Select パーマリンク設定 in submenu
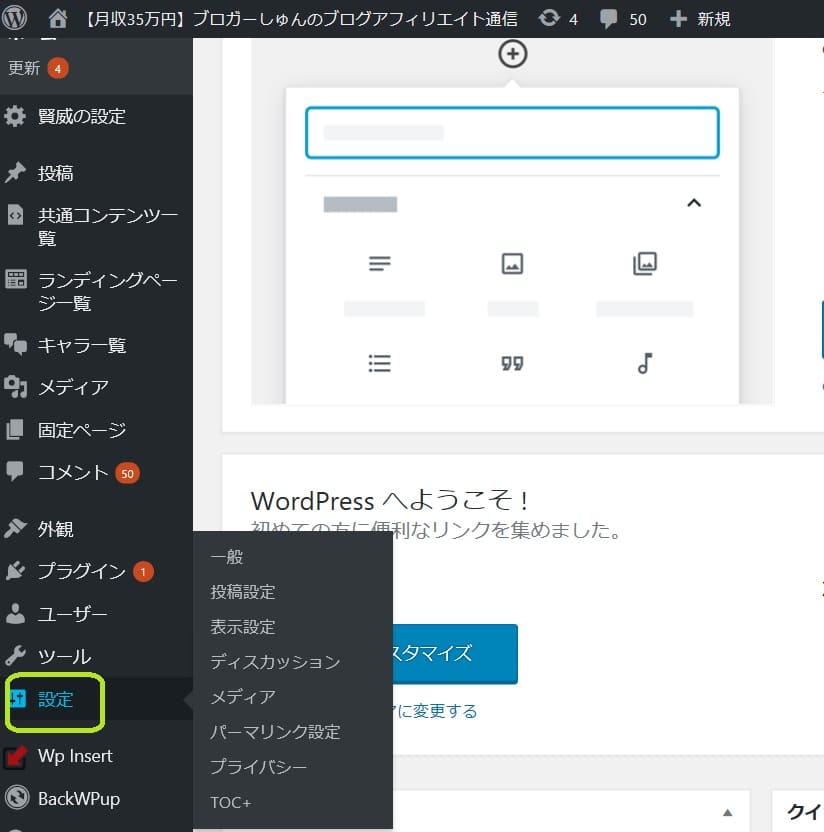 [275, 732]
